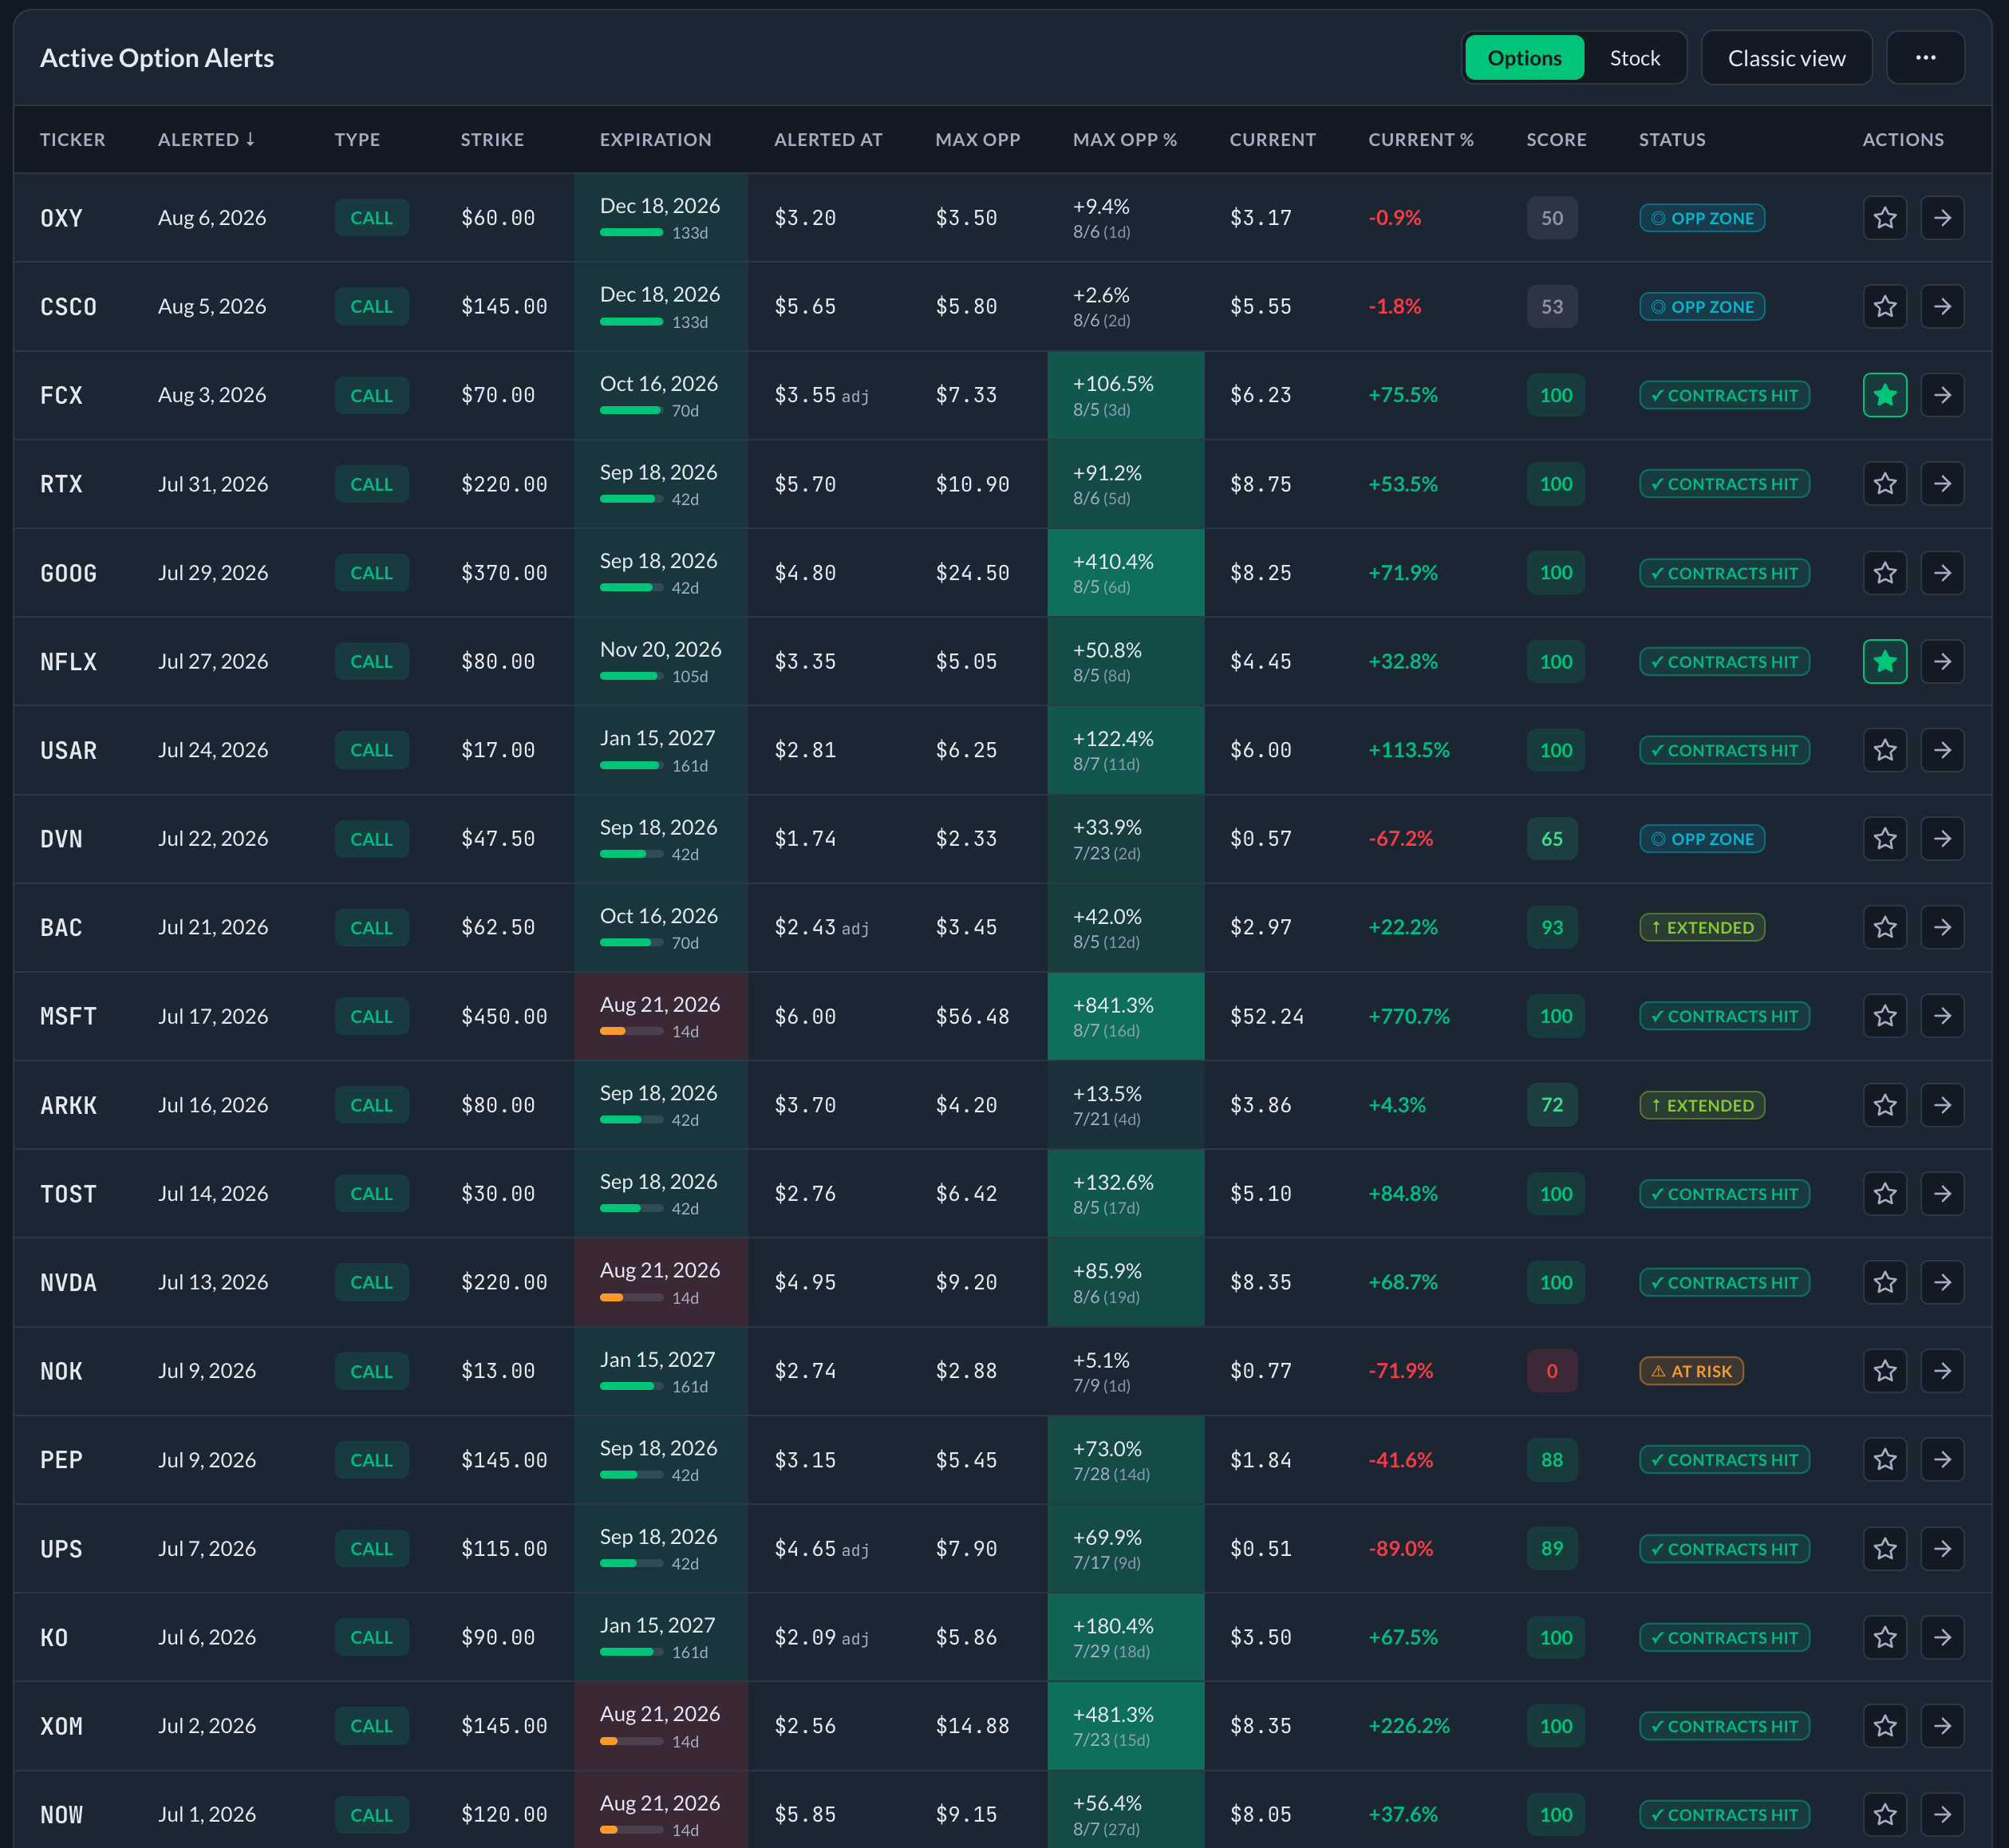Image resolution: width=2009 pixels, height=1848 pixels.
Task: Sort by CURRENT % column header
Action: click(1420, 140)
